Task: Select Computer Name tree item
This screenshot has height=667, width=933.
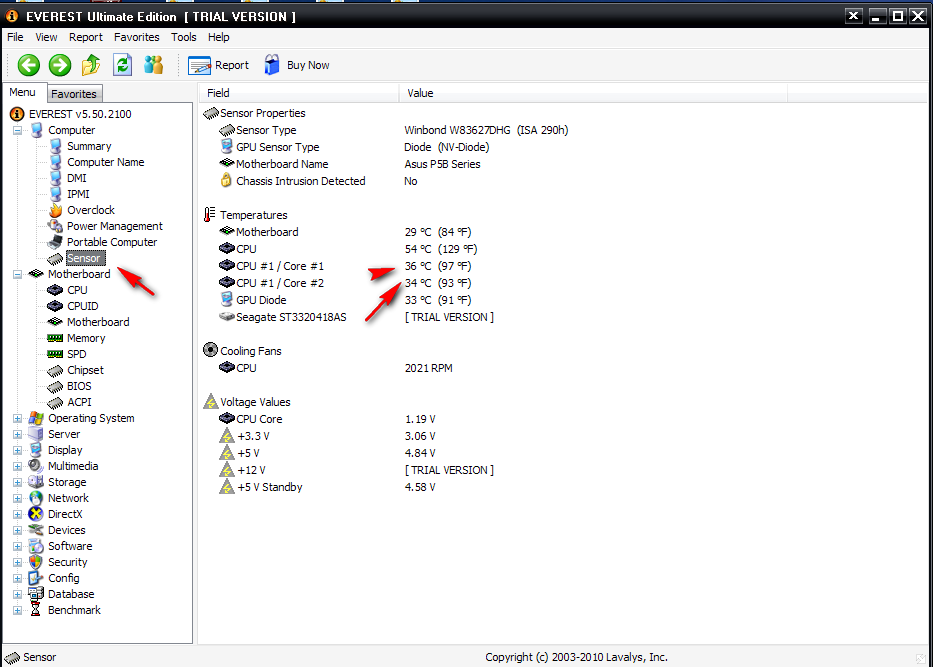Action: tap(105, 162)
